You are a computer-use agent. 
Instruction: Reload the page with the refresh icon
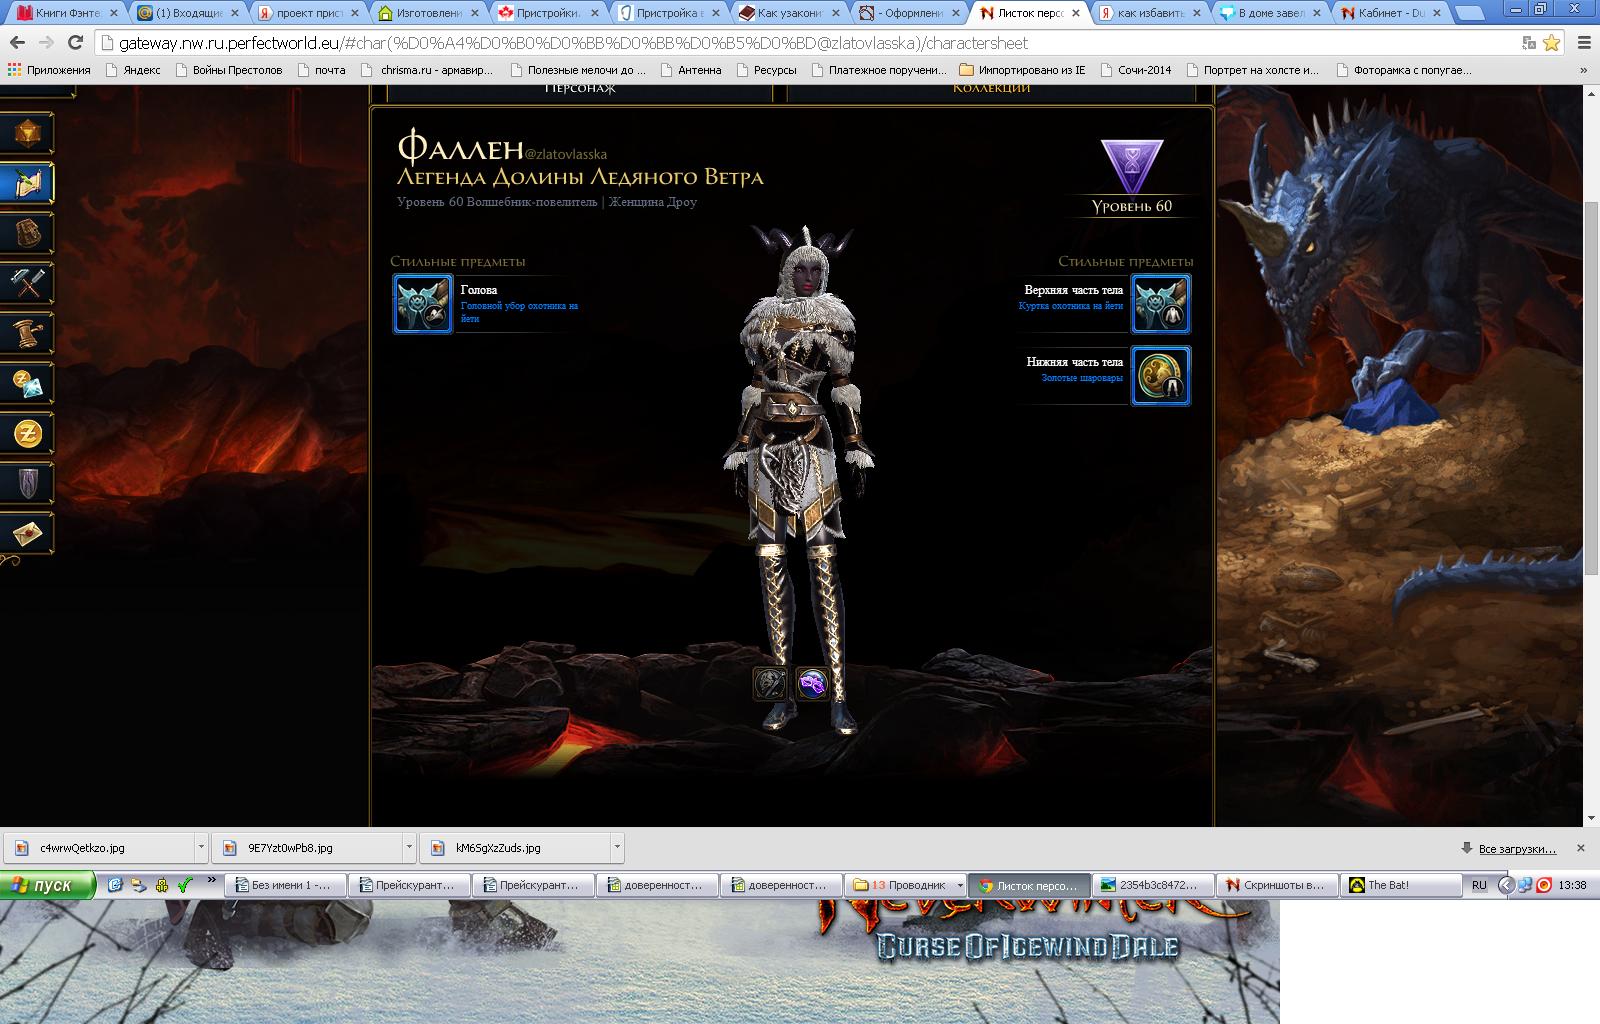click(x=75, y=43)
